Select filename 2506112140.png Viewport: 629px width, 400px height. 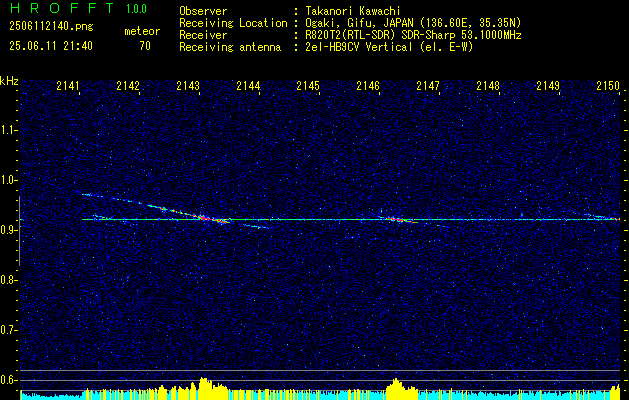(51, 26)
